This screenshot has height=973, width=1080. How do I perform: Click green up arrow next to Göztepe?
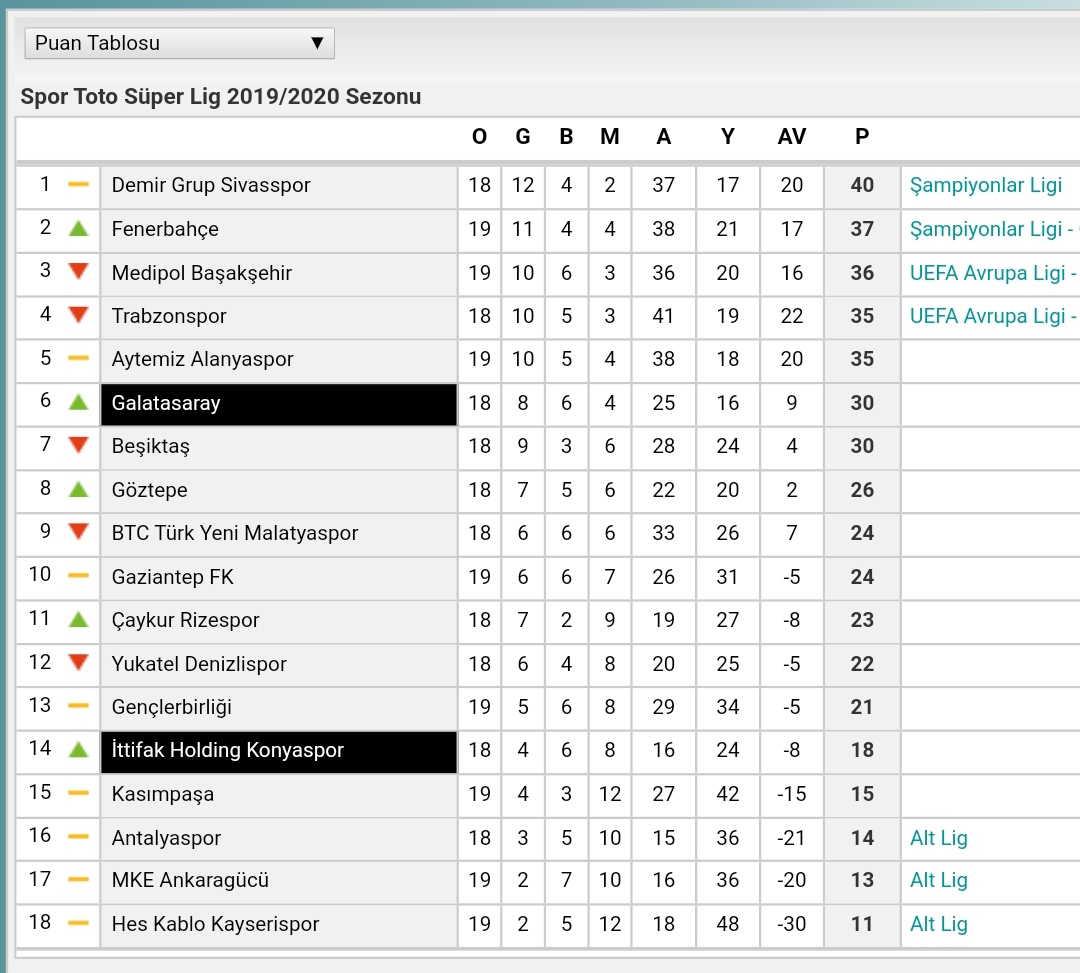[79, 490]
